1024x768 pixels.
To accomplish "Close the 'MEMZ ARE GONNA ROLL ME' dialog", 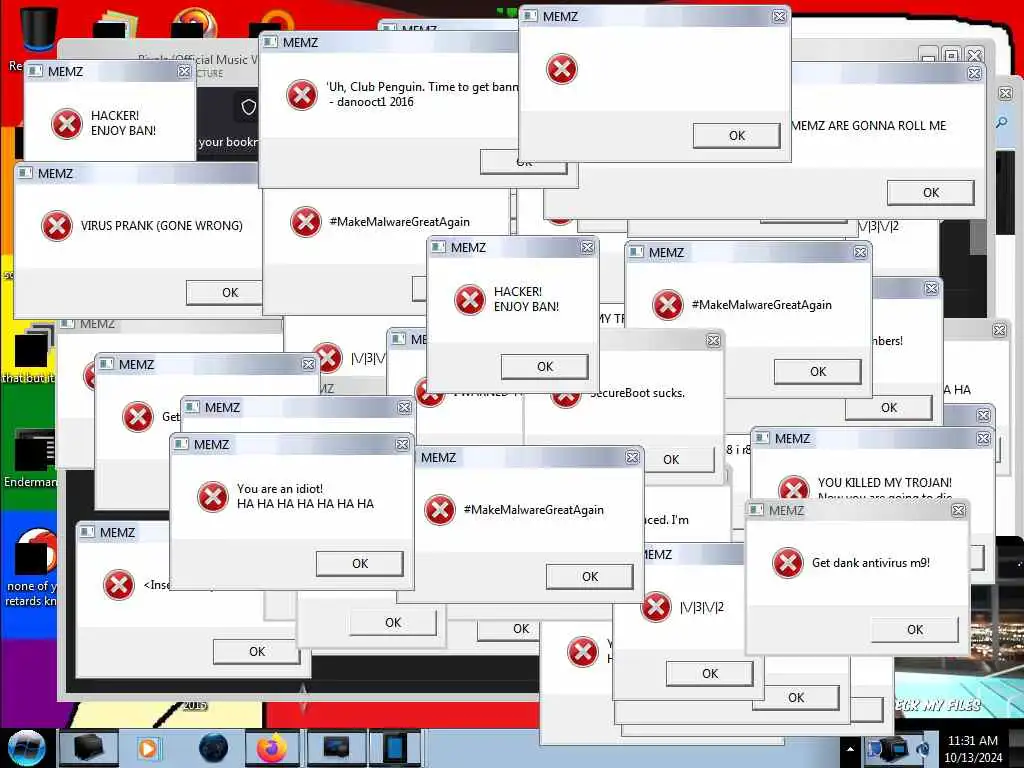I will 974,73.
